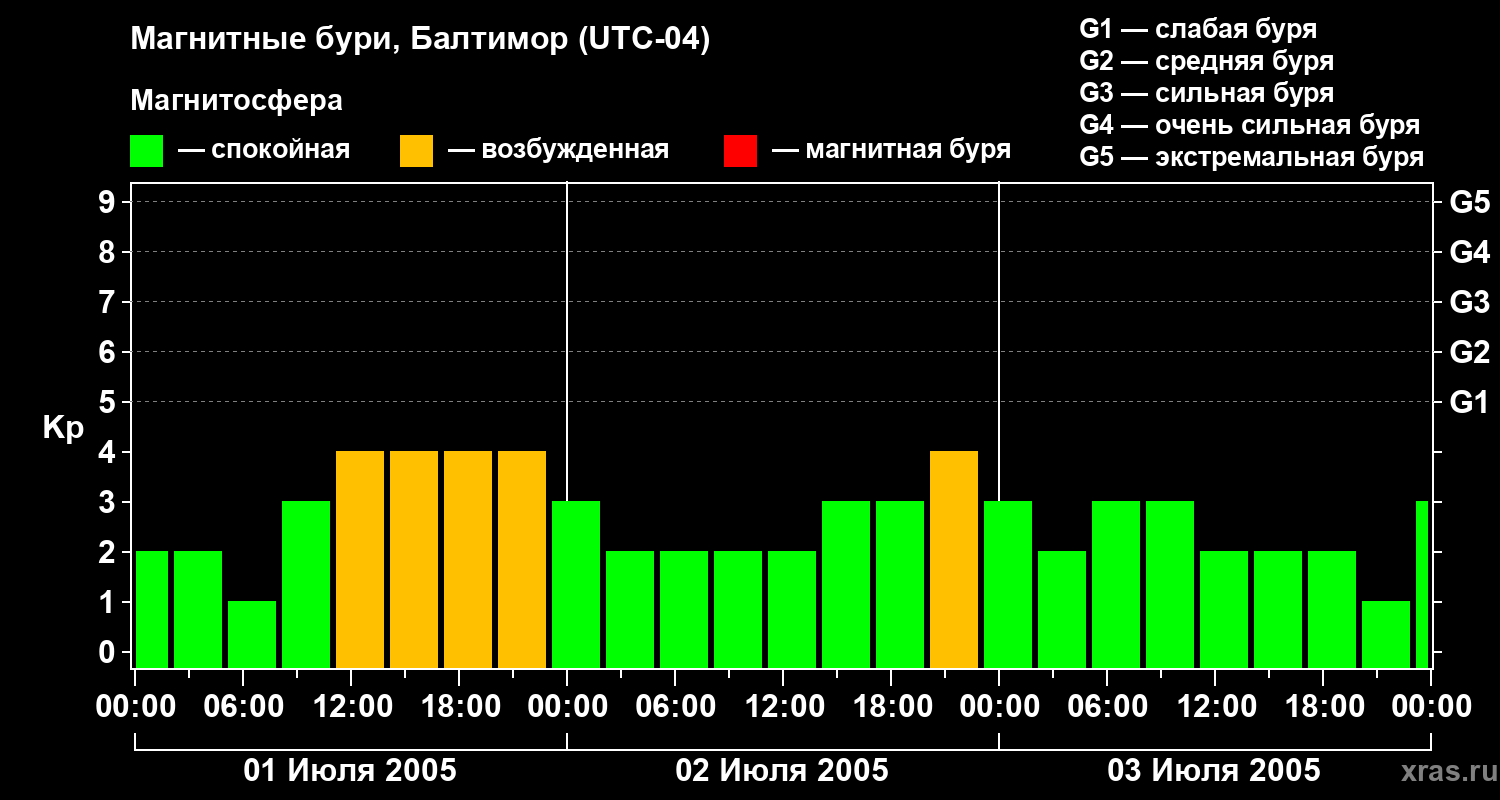Click the G1 label on the right axis
Screen dimensions: 1500x800
[x=1469, y=403]
